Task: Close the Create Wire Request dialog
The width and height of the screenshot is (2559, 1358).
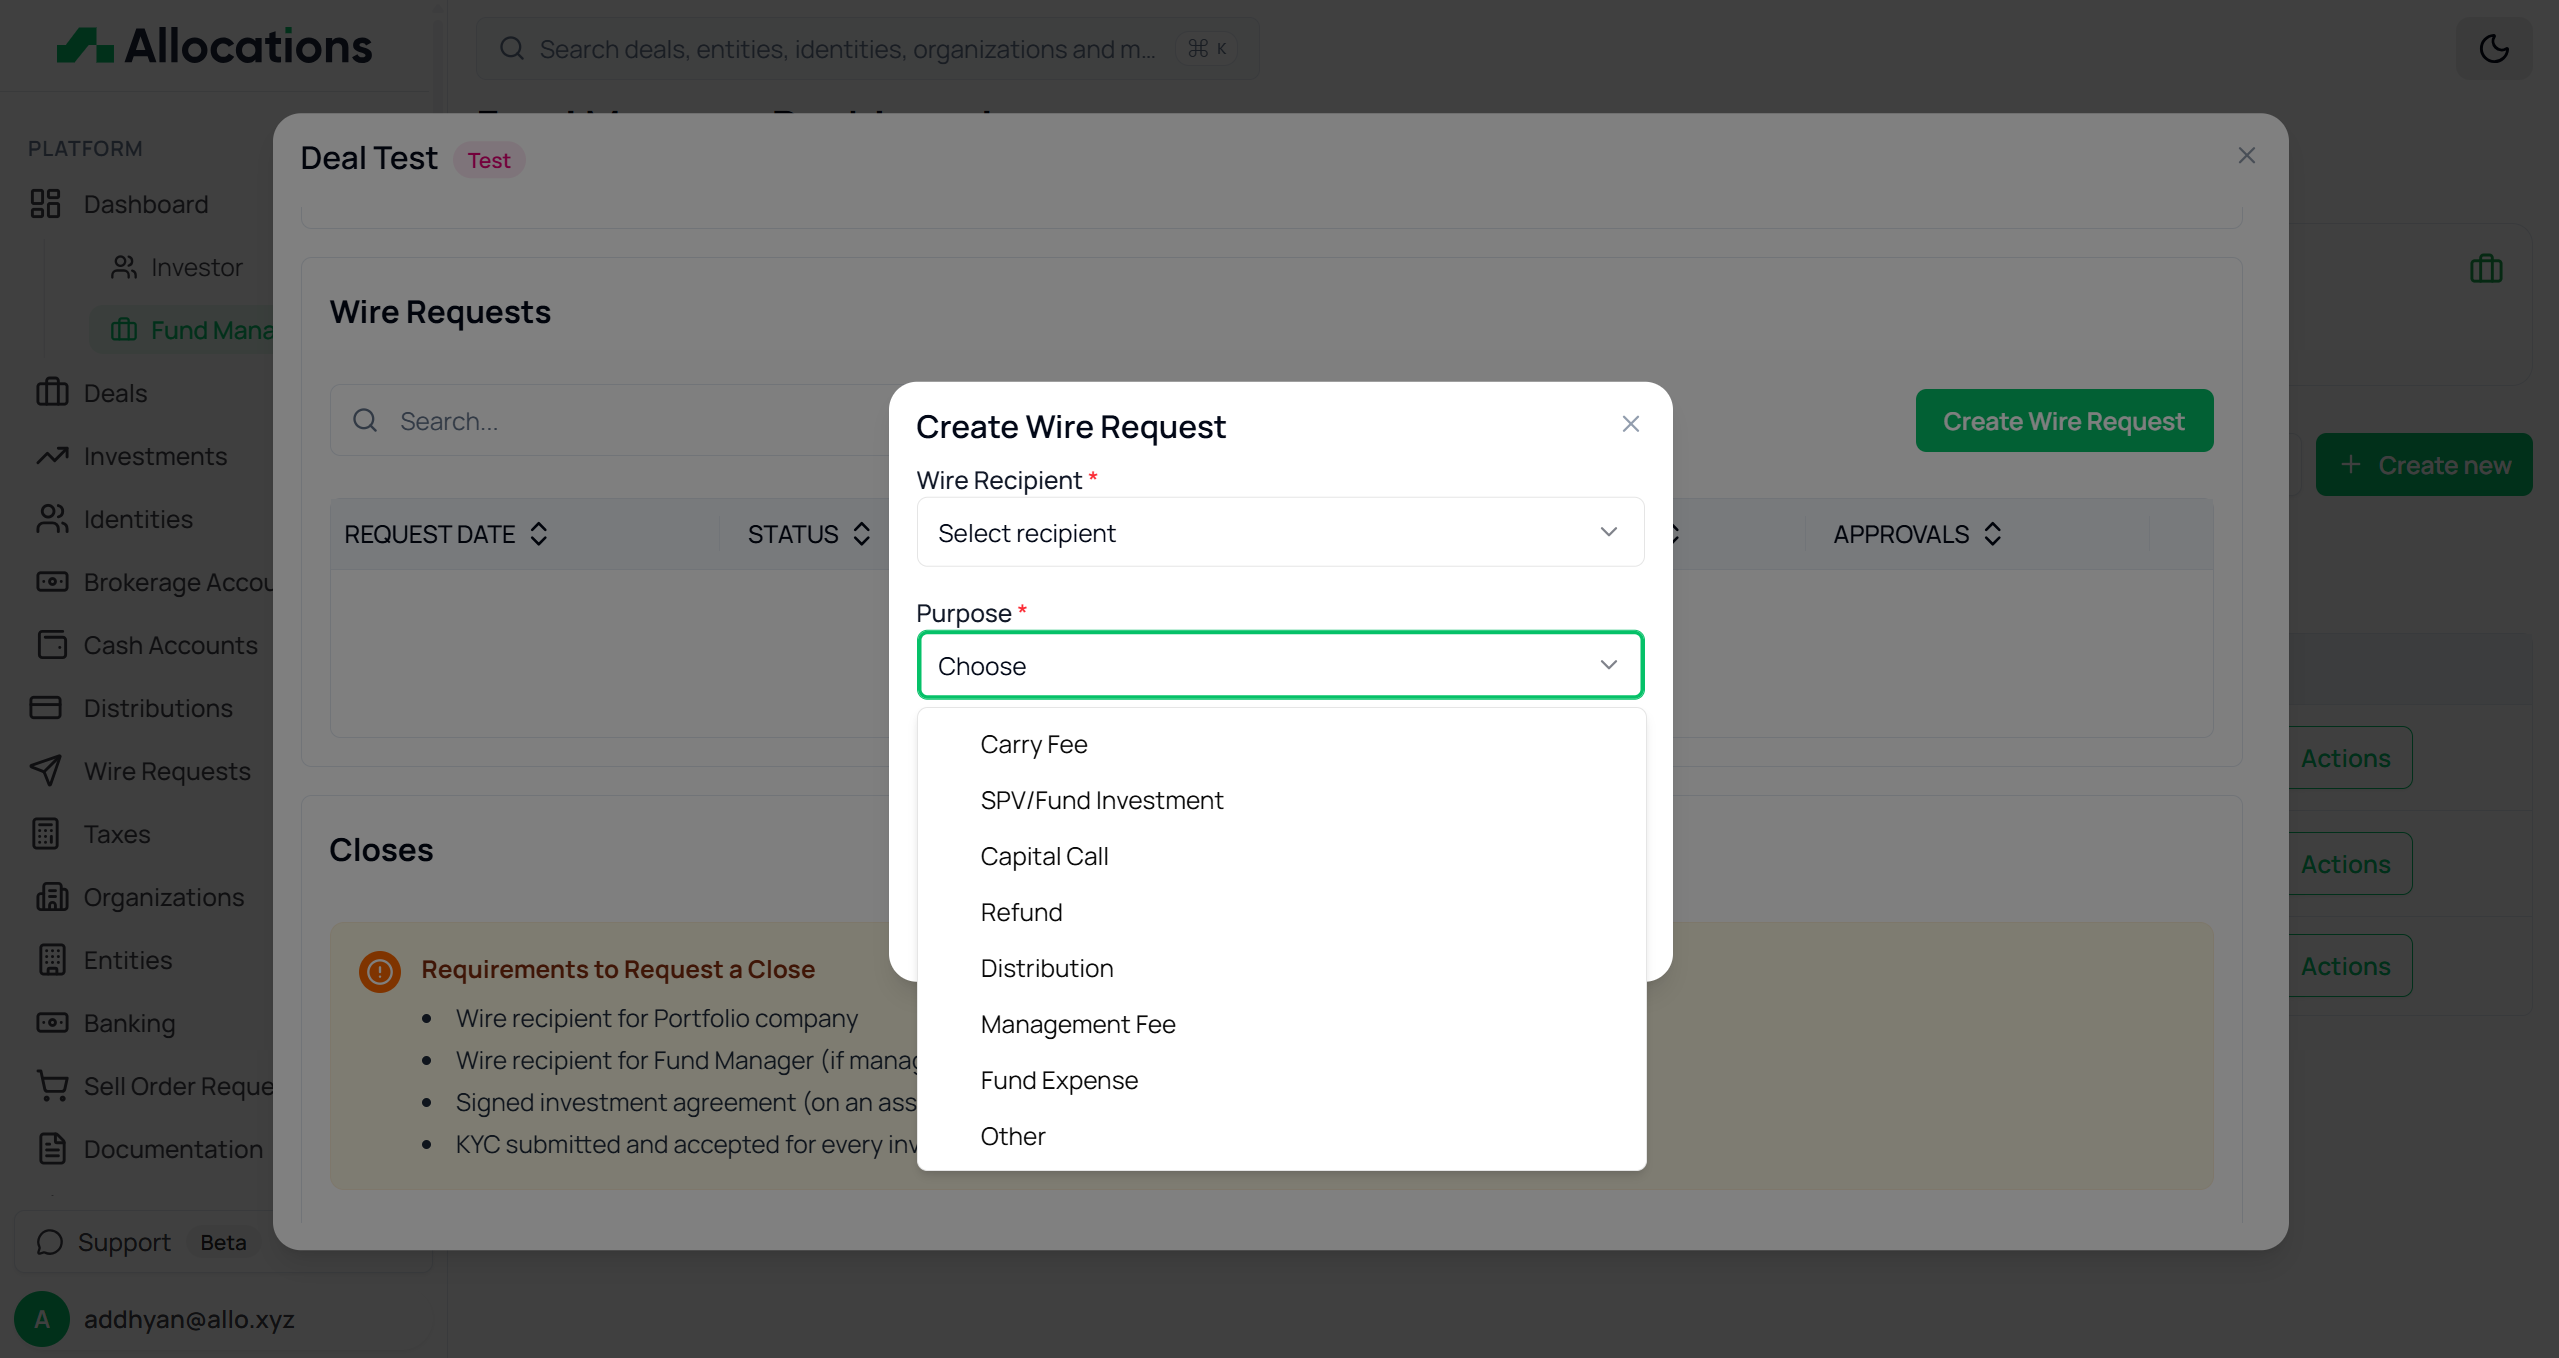Action: (1630, 424)
